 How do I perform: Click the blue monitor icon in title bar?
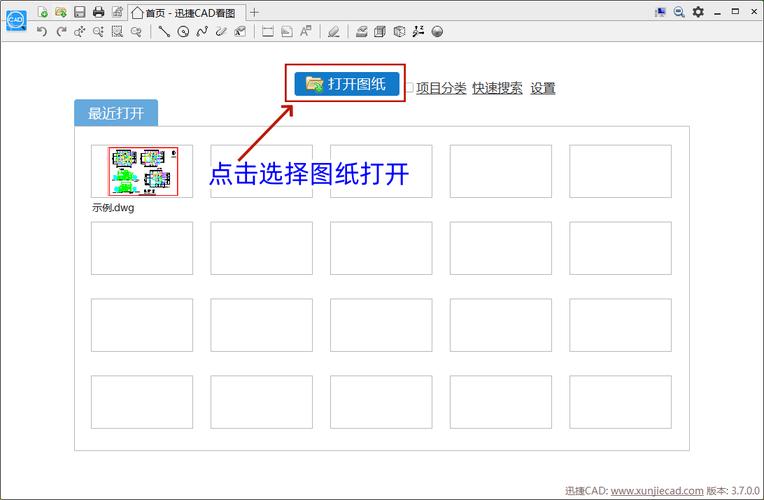(x=660, y=12)
